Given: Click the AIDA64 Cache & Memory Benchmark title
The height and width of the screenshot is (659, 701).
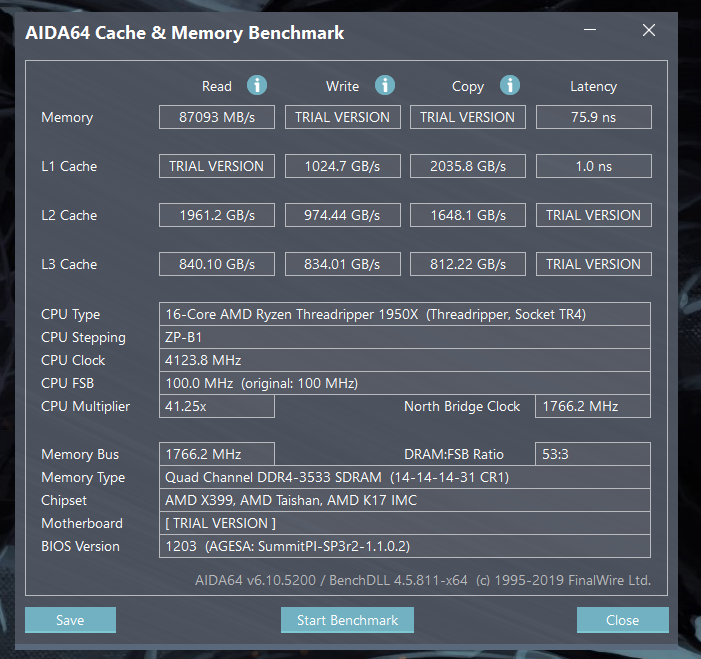Looking at the screenshot, I should [185, 33].
